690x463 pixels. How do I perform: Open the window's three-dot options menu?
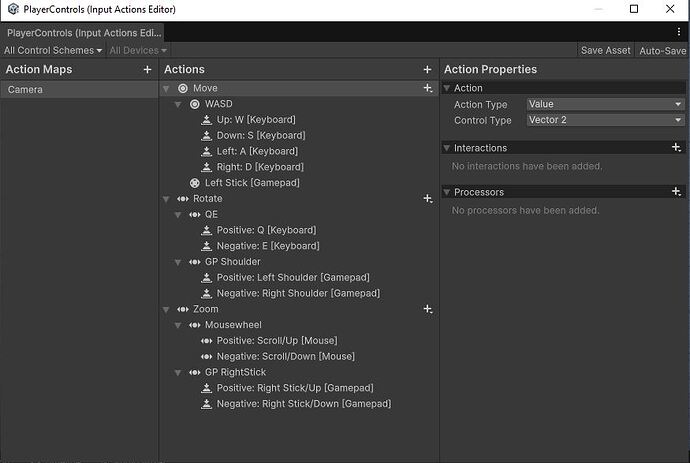tap(677, 33)
